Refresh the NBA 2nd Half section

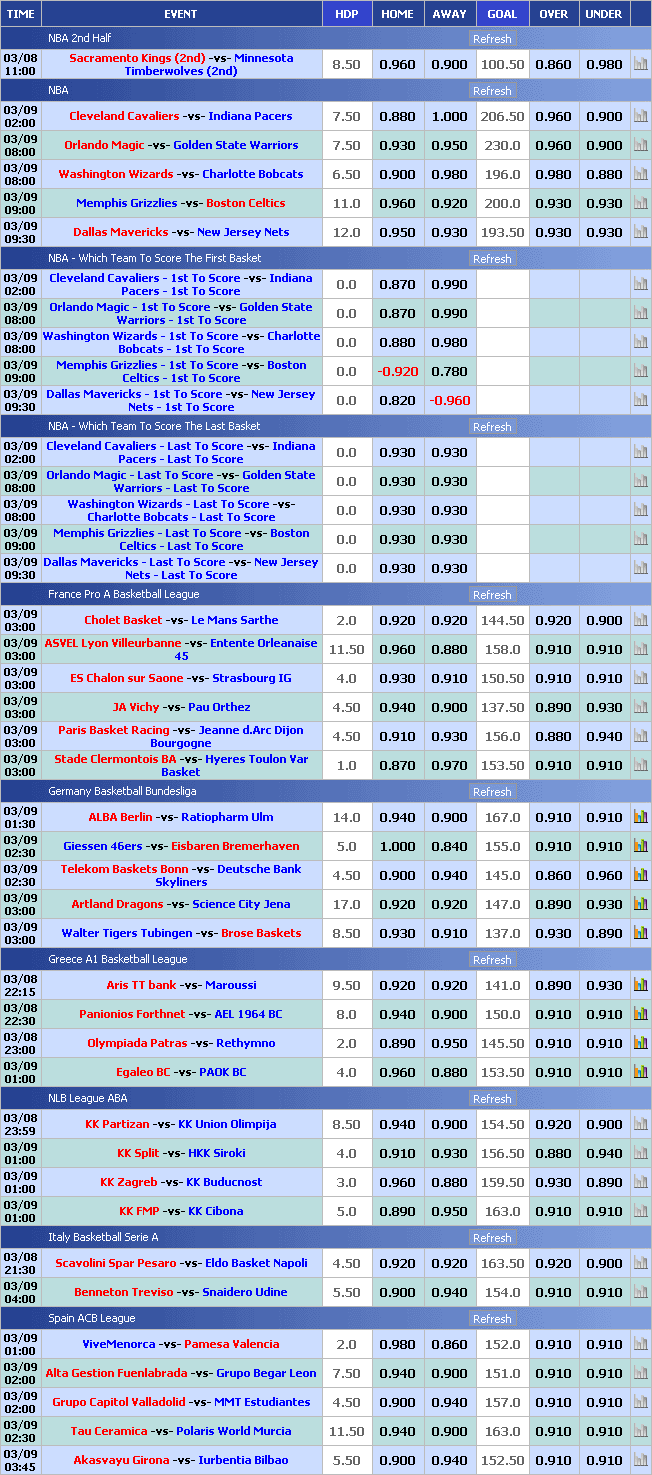(492, 39)
